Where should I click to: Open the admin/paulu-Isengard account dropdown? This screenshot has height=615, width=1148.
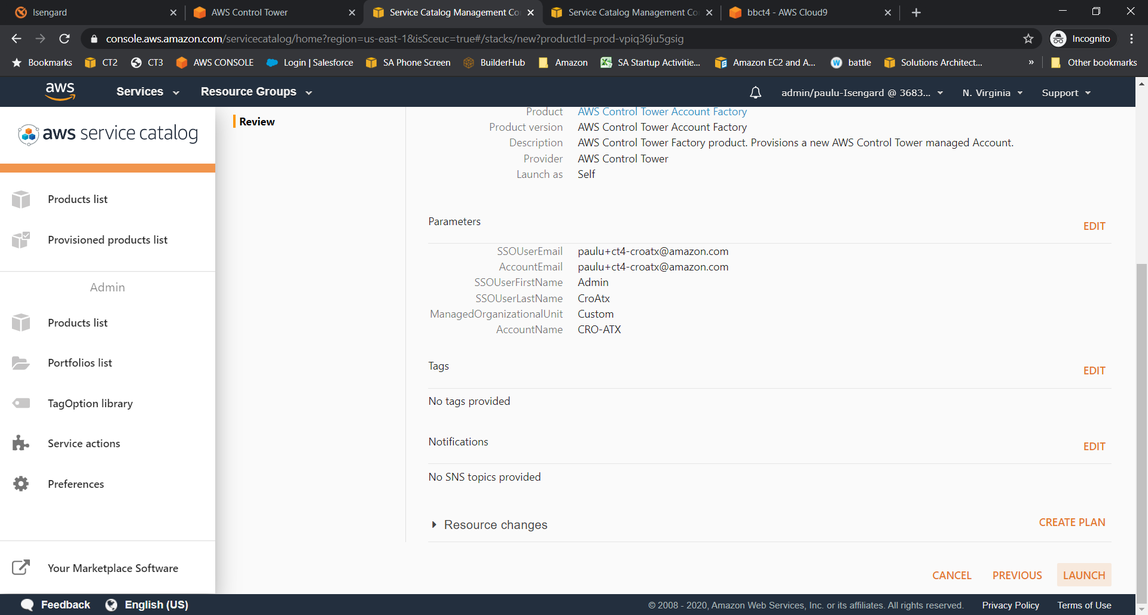tap(862, 93)
